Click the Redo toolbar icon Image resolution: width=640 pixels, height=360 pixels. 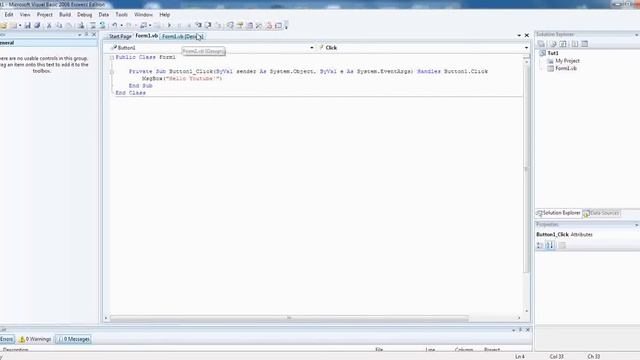[129, 25]
